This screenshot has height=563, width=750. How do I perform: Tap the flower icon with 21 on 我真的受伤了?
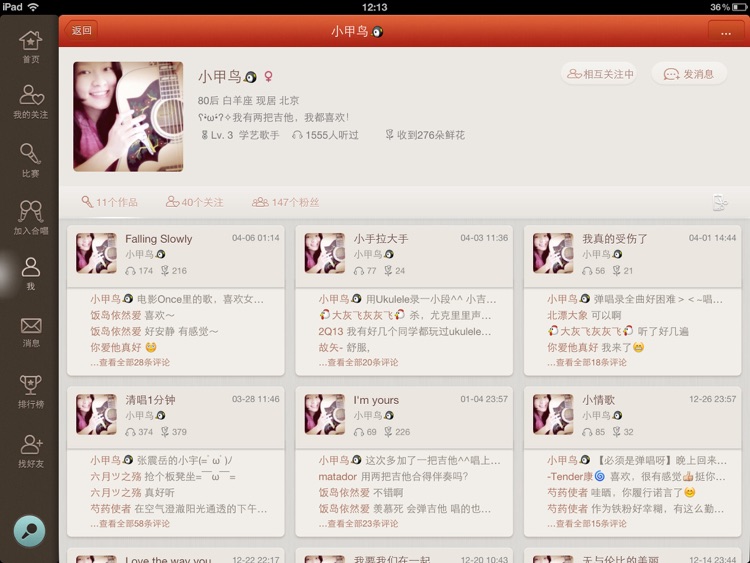(x=617, y=271)
